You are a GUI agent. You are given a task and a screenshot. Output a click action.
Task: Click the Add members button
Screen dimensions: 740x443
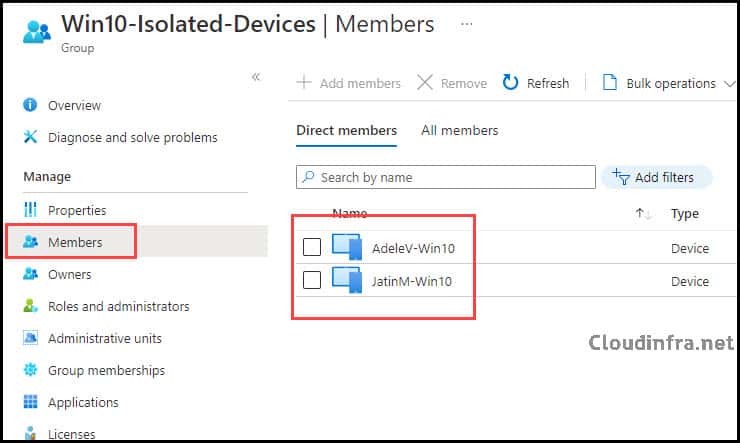point(349,83)
